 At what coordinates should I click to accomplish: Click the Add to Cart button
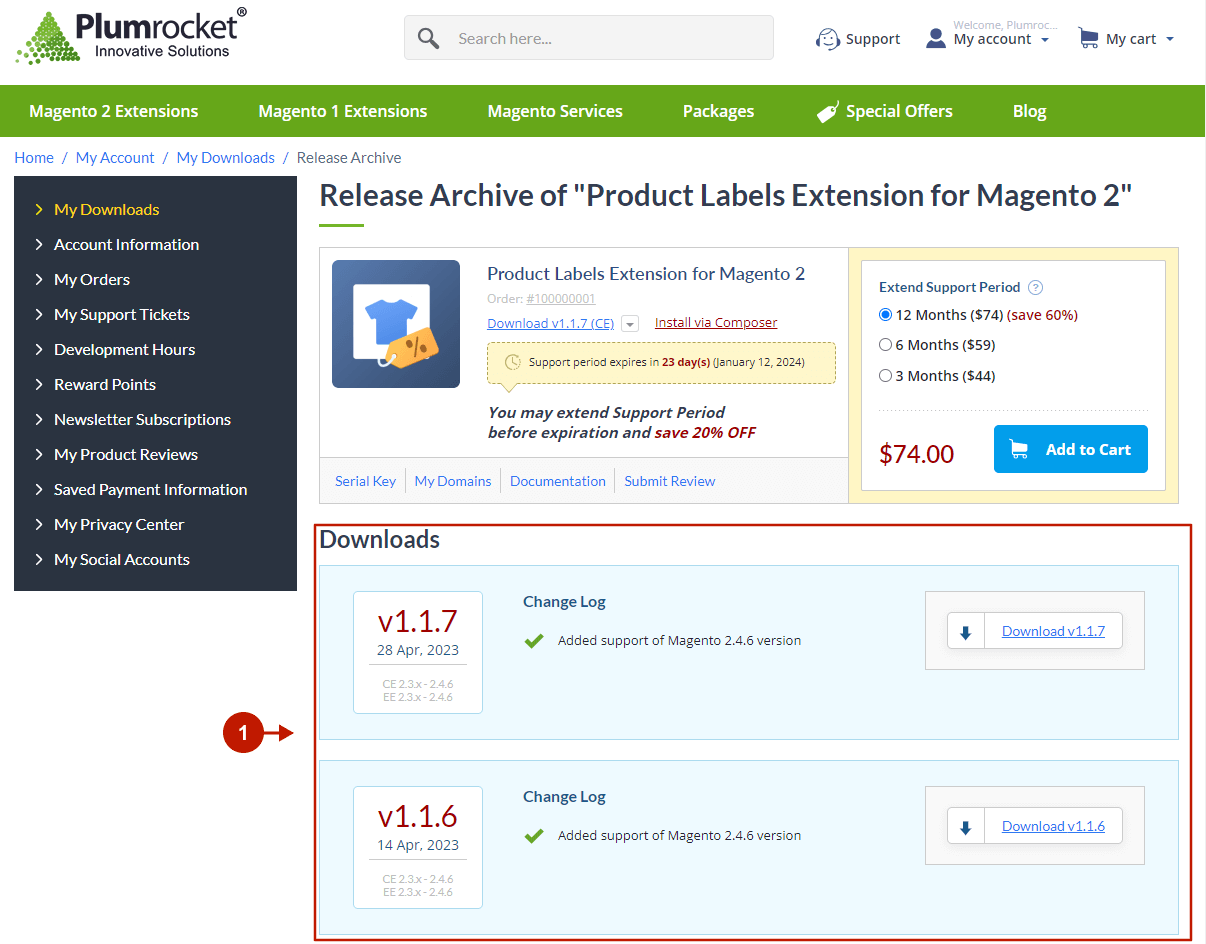[x=1071, y=449]
